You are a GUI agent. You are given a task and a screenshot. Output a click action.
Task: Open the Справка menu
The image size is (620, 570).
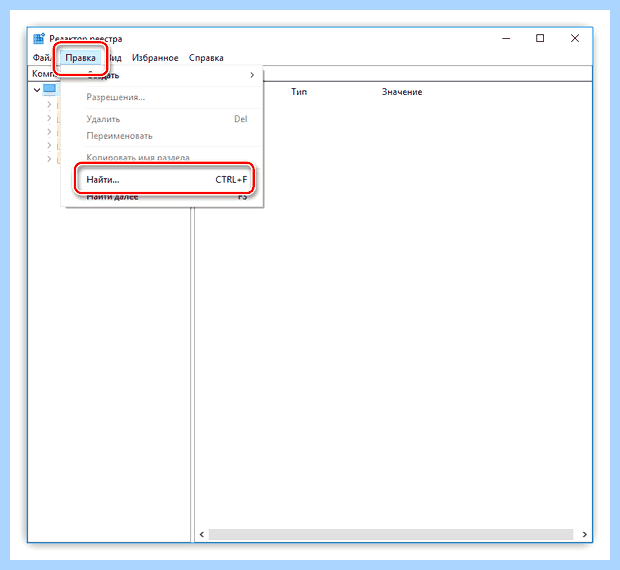(206, 58)
